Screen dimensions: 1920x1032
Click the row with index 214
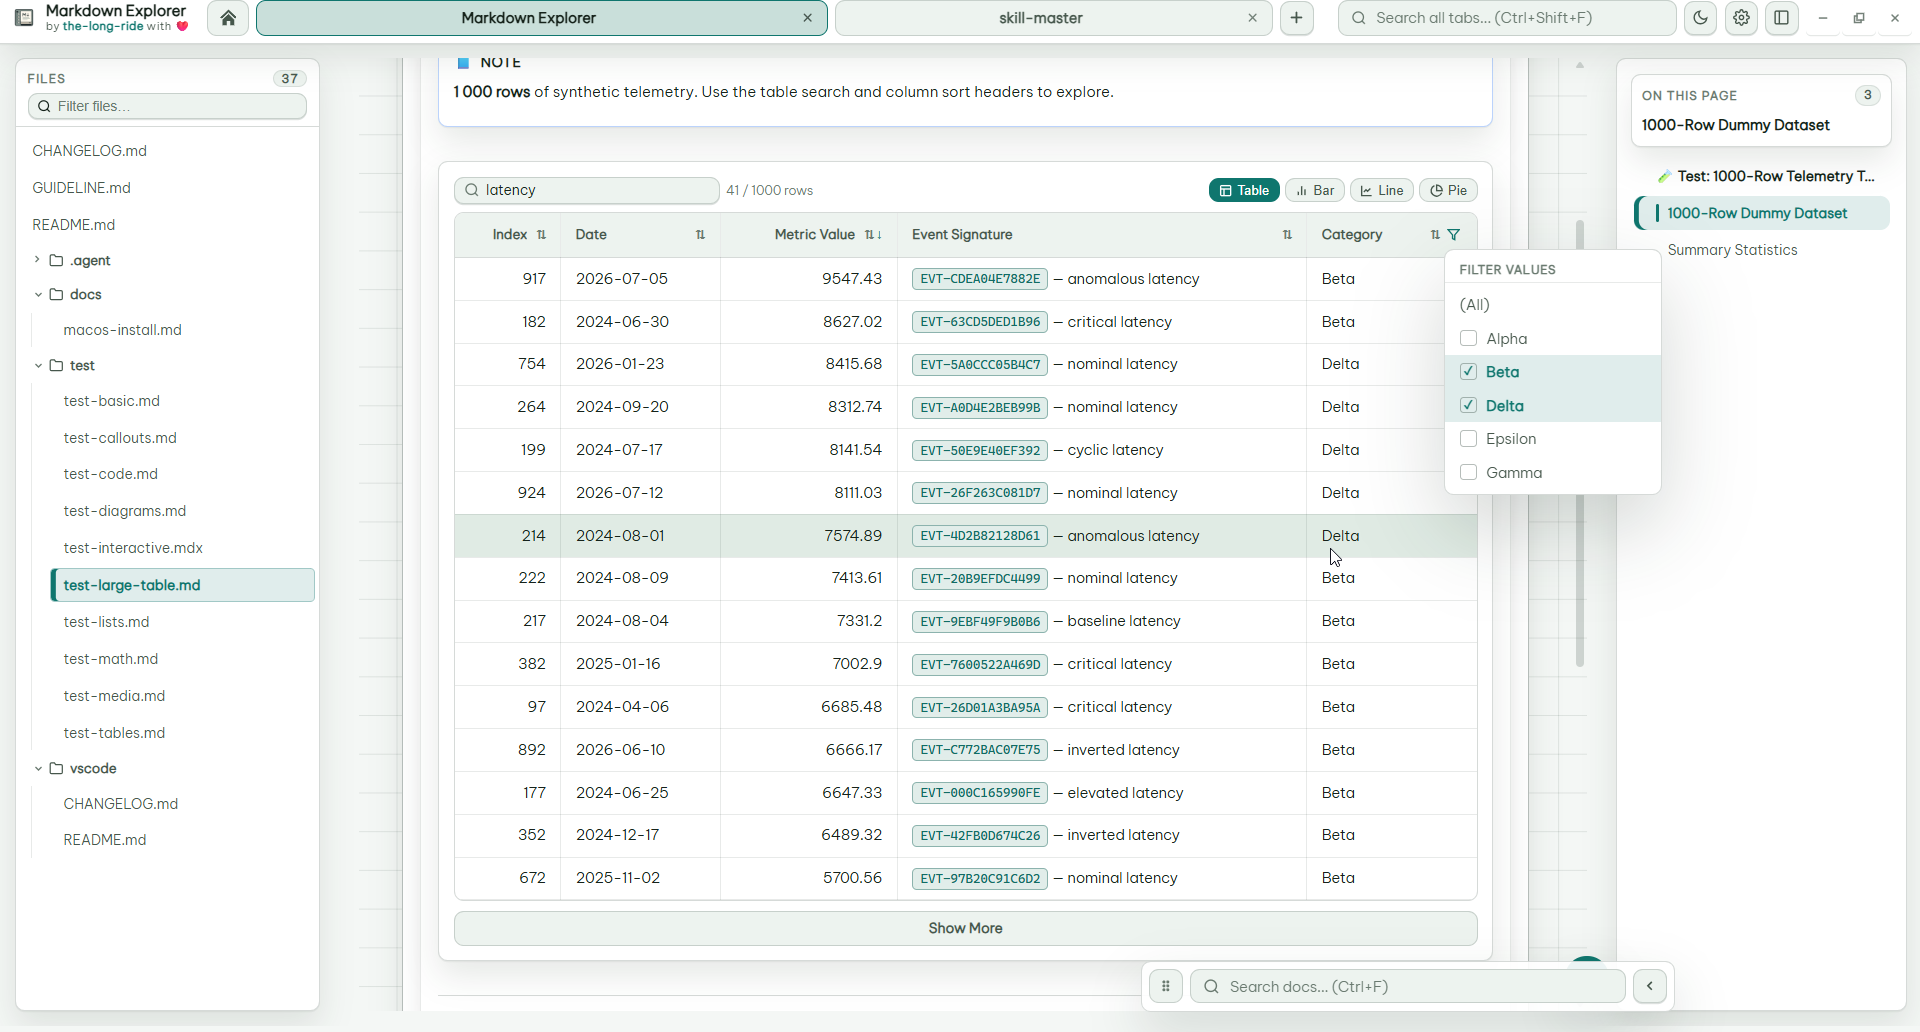pyautogui.click(x=966, y=536)
